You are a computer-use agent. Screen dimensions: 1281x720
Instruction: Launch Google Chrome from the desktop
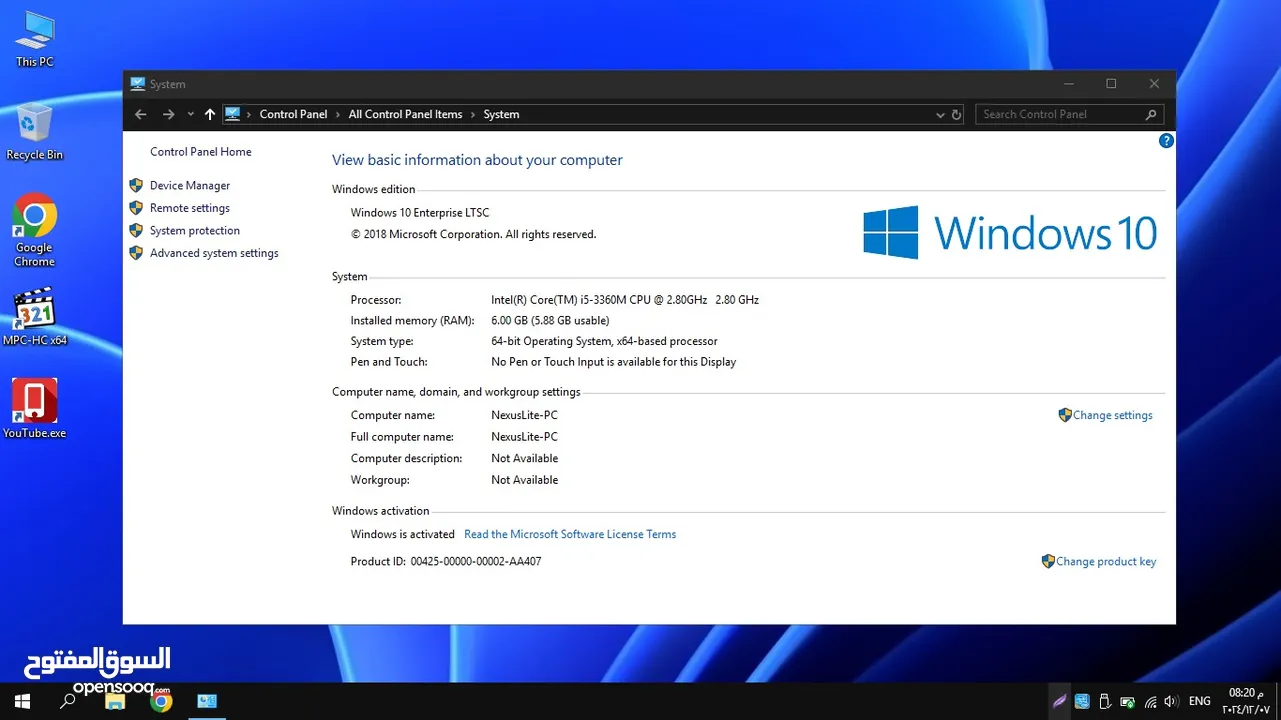[34, 229]
